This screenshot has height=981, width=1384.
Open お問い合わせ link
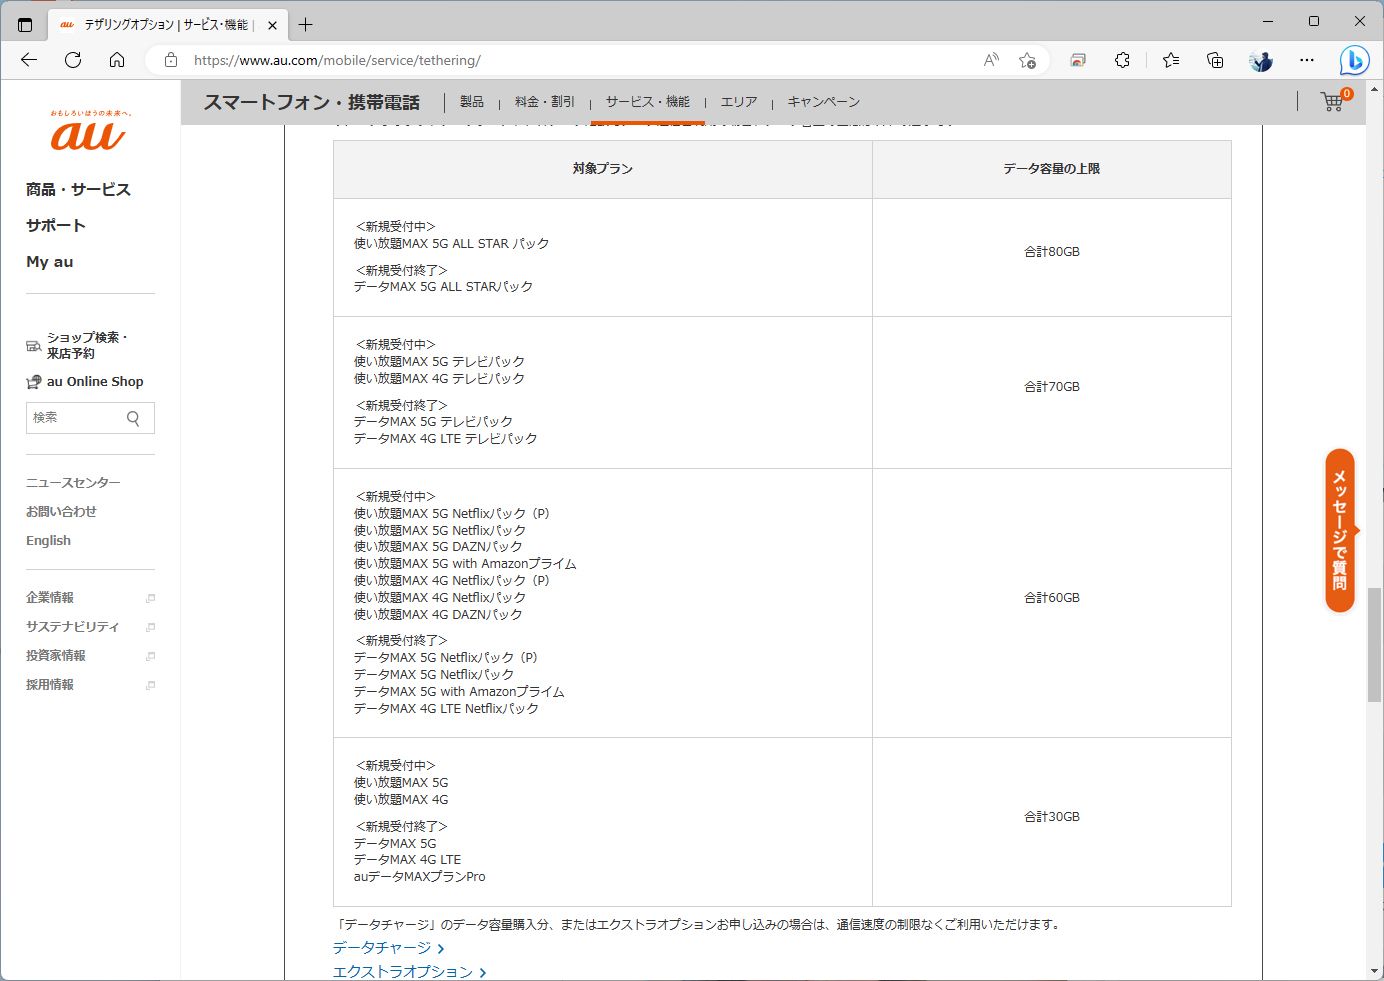tap(61, 511)
